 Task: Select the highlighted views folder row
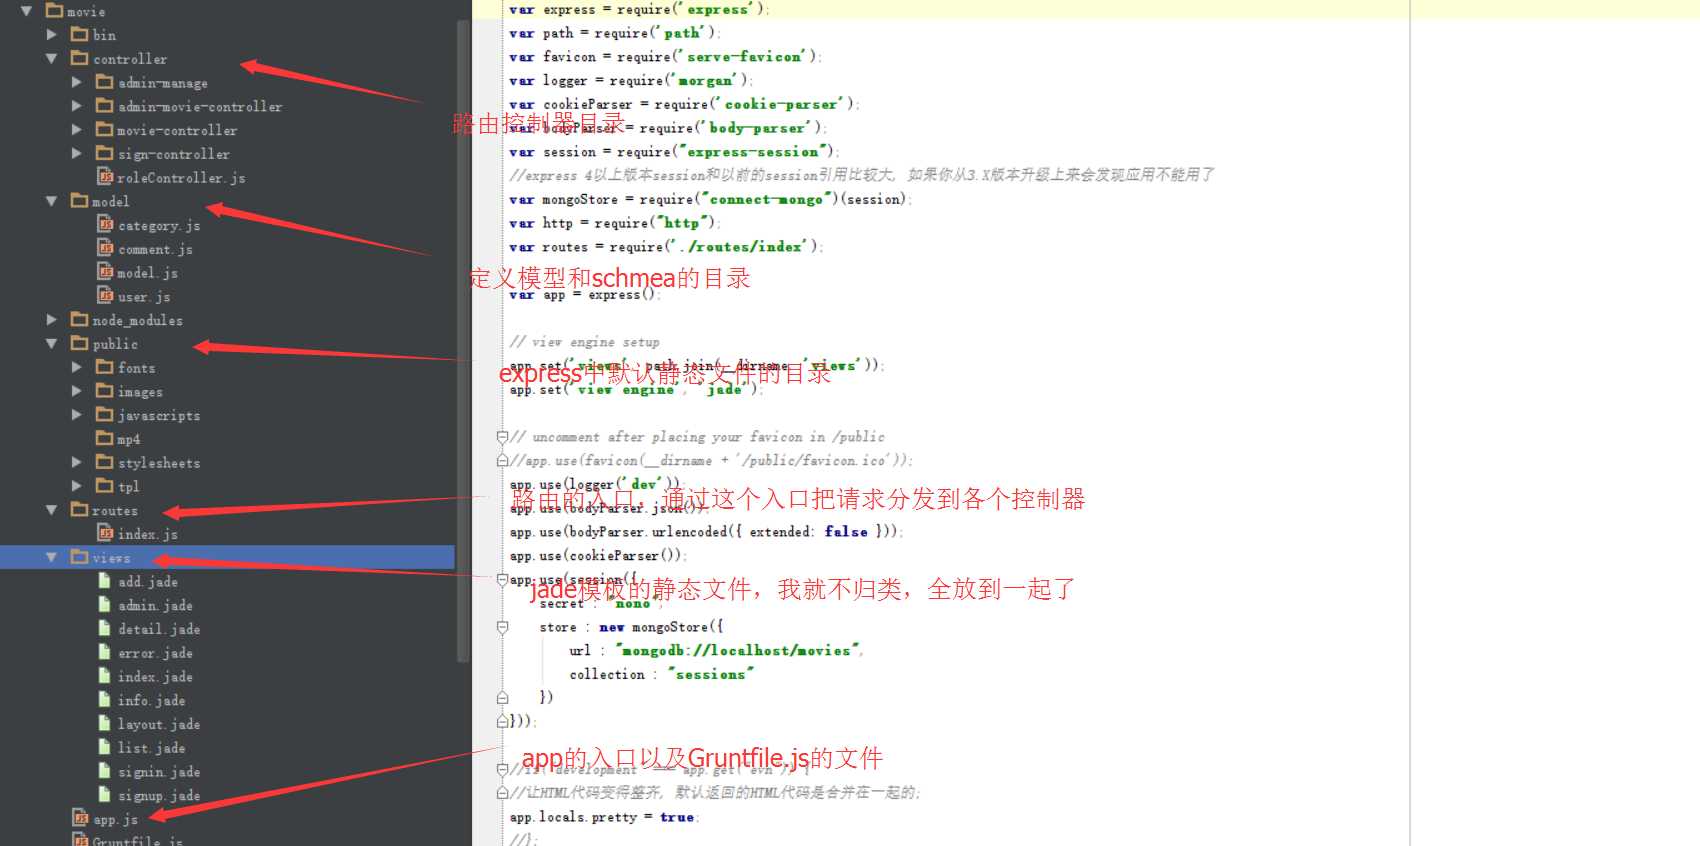(x=227, y=557)
